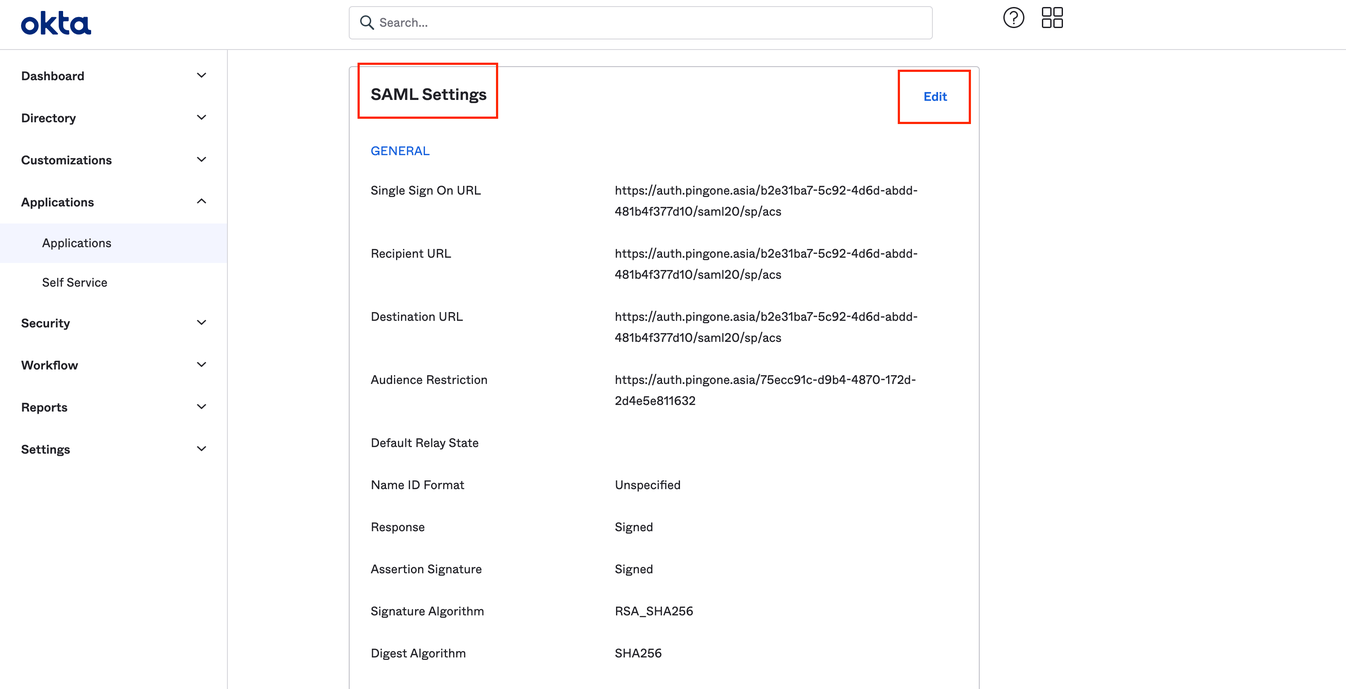Expand the Directory section chevron
Screen dimensions: 1346x689
[x=201, y=118]
